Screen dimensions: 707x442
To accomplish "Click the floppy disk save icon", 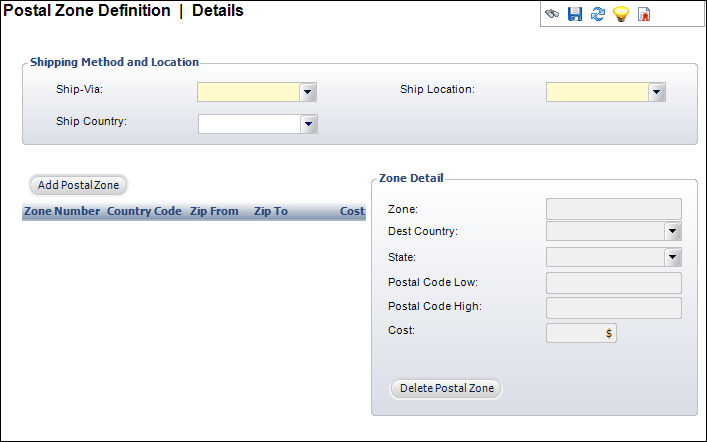I will coord(575,15).
